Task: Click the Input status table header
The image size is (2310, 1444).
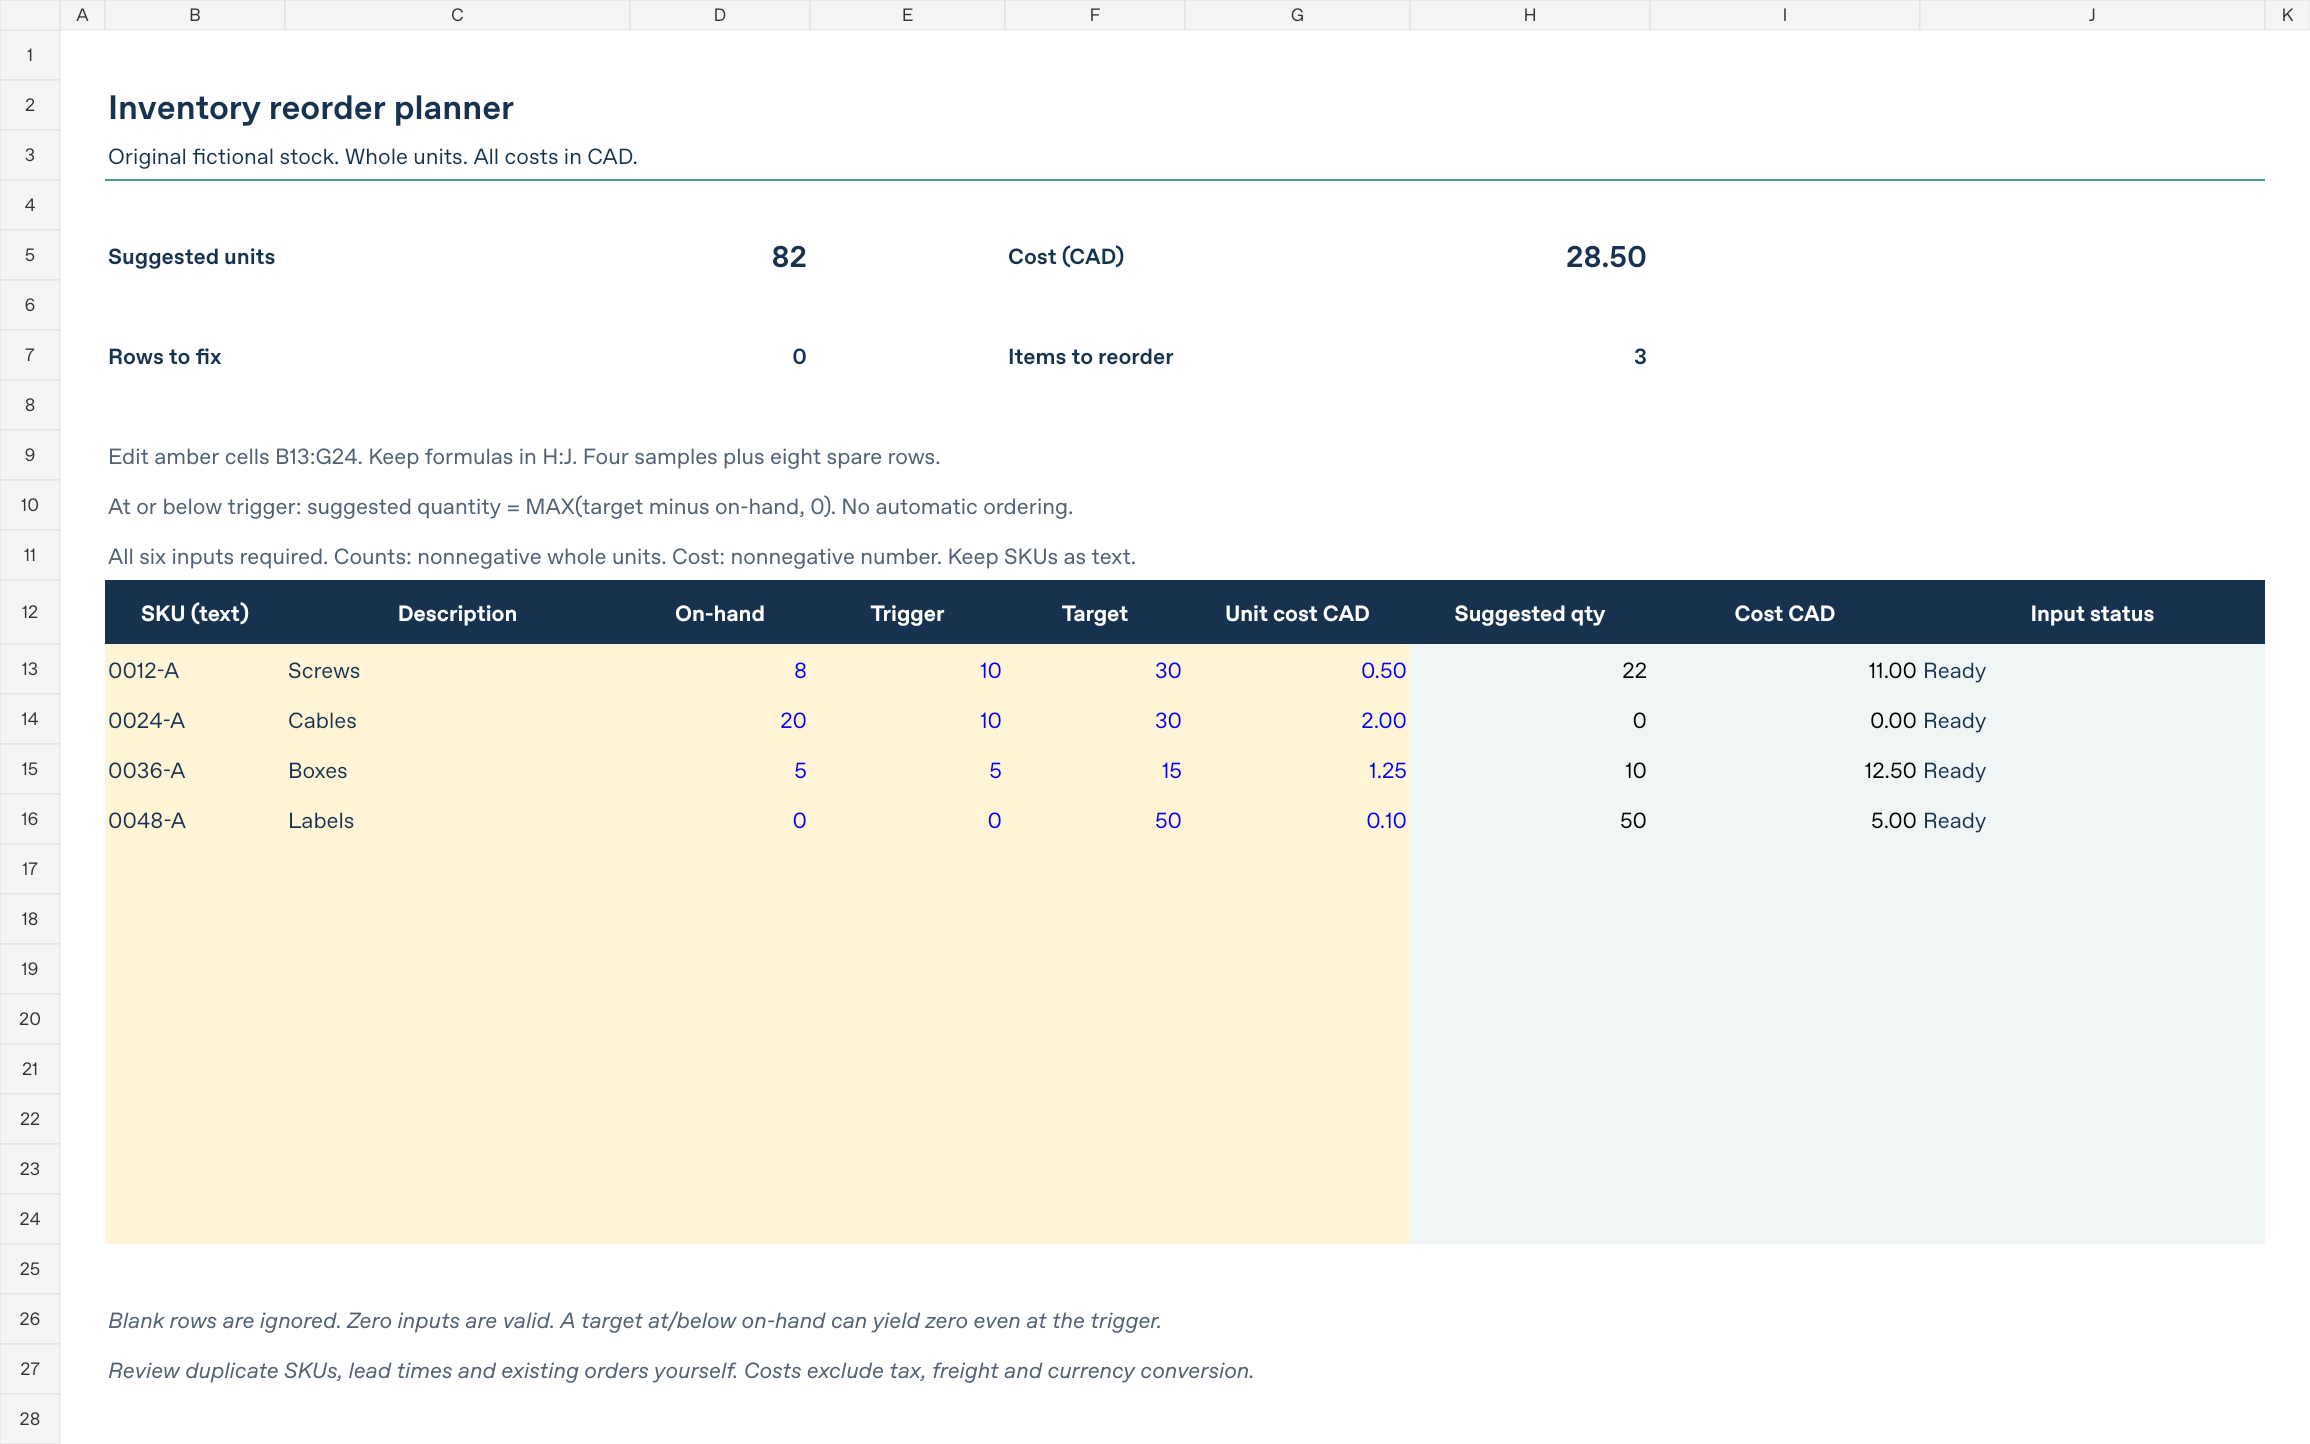Action: coord(2092,613)
